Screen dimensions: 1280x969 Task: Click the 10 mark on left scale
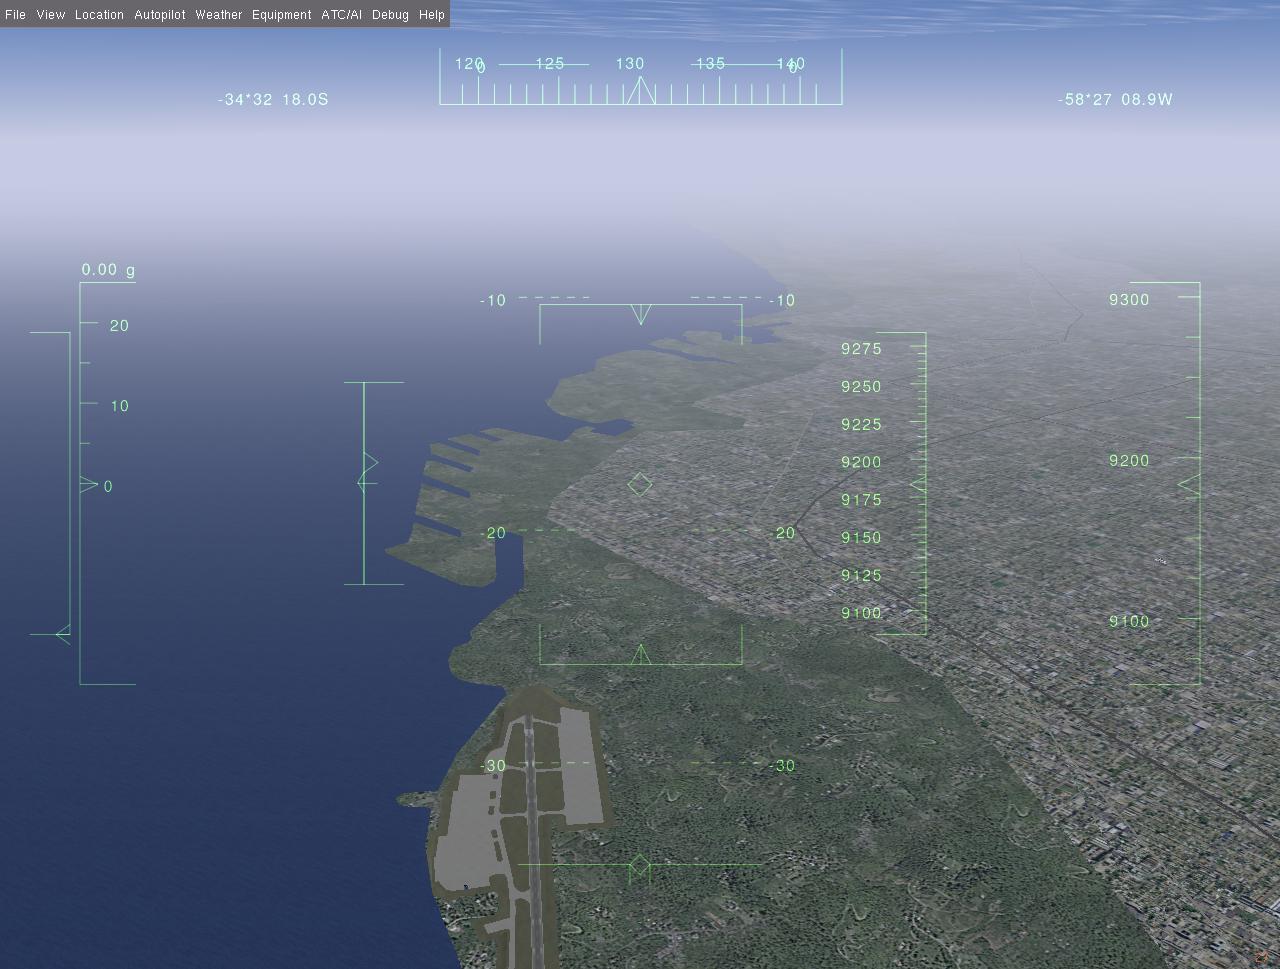click(119, 406)
